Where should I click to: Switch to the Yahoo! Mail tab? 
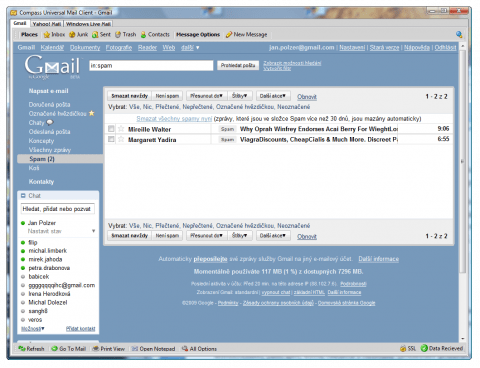(47, 24)
